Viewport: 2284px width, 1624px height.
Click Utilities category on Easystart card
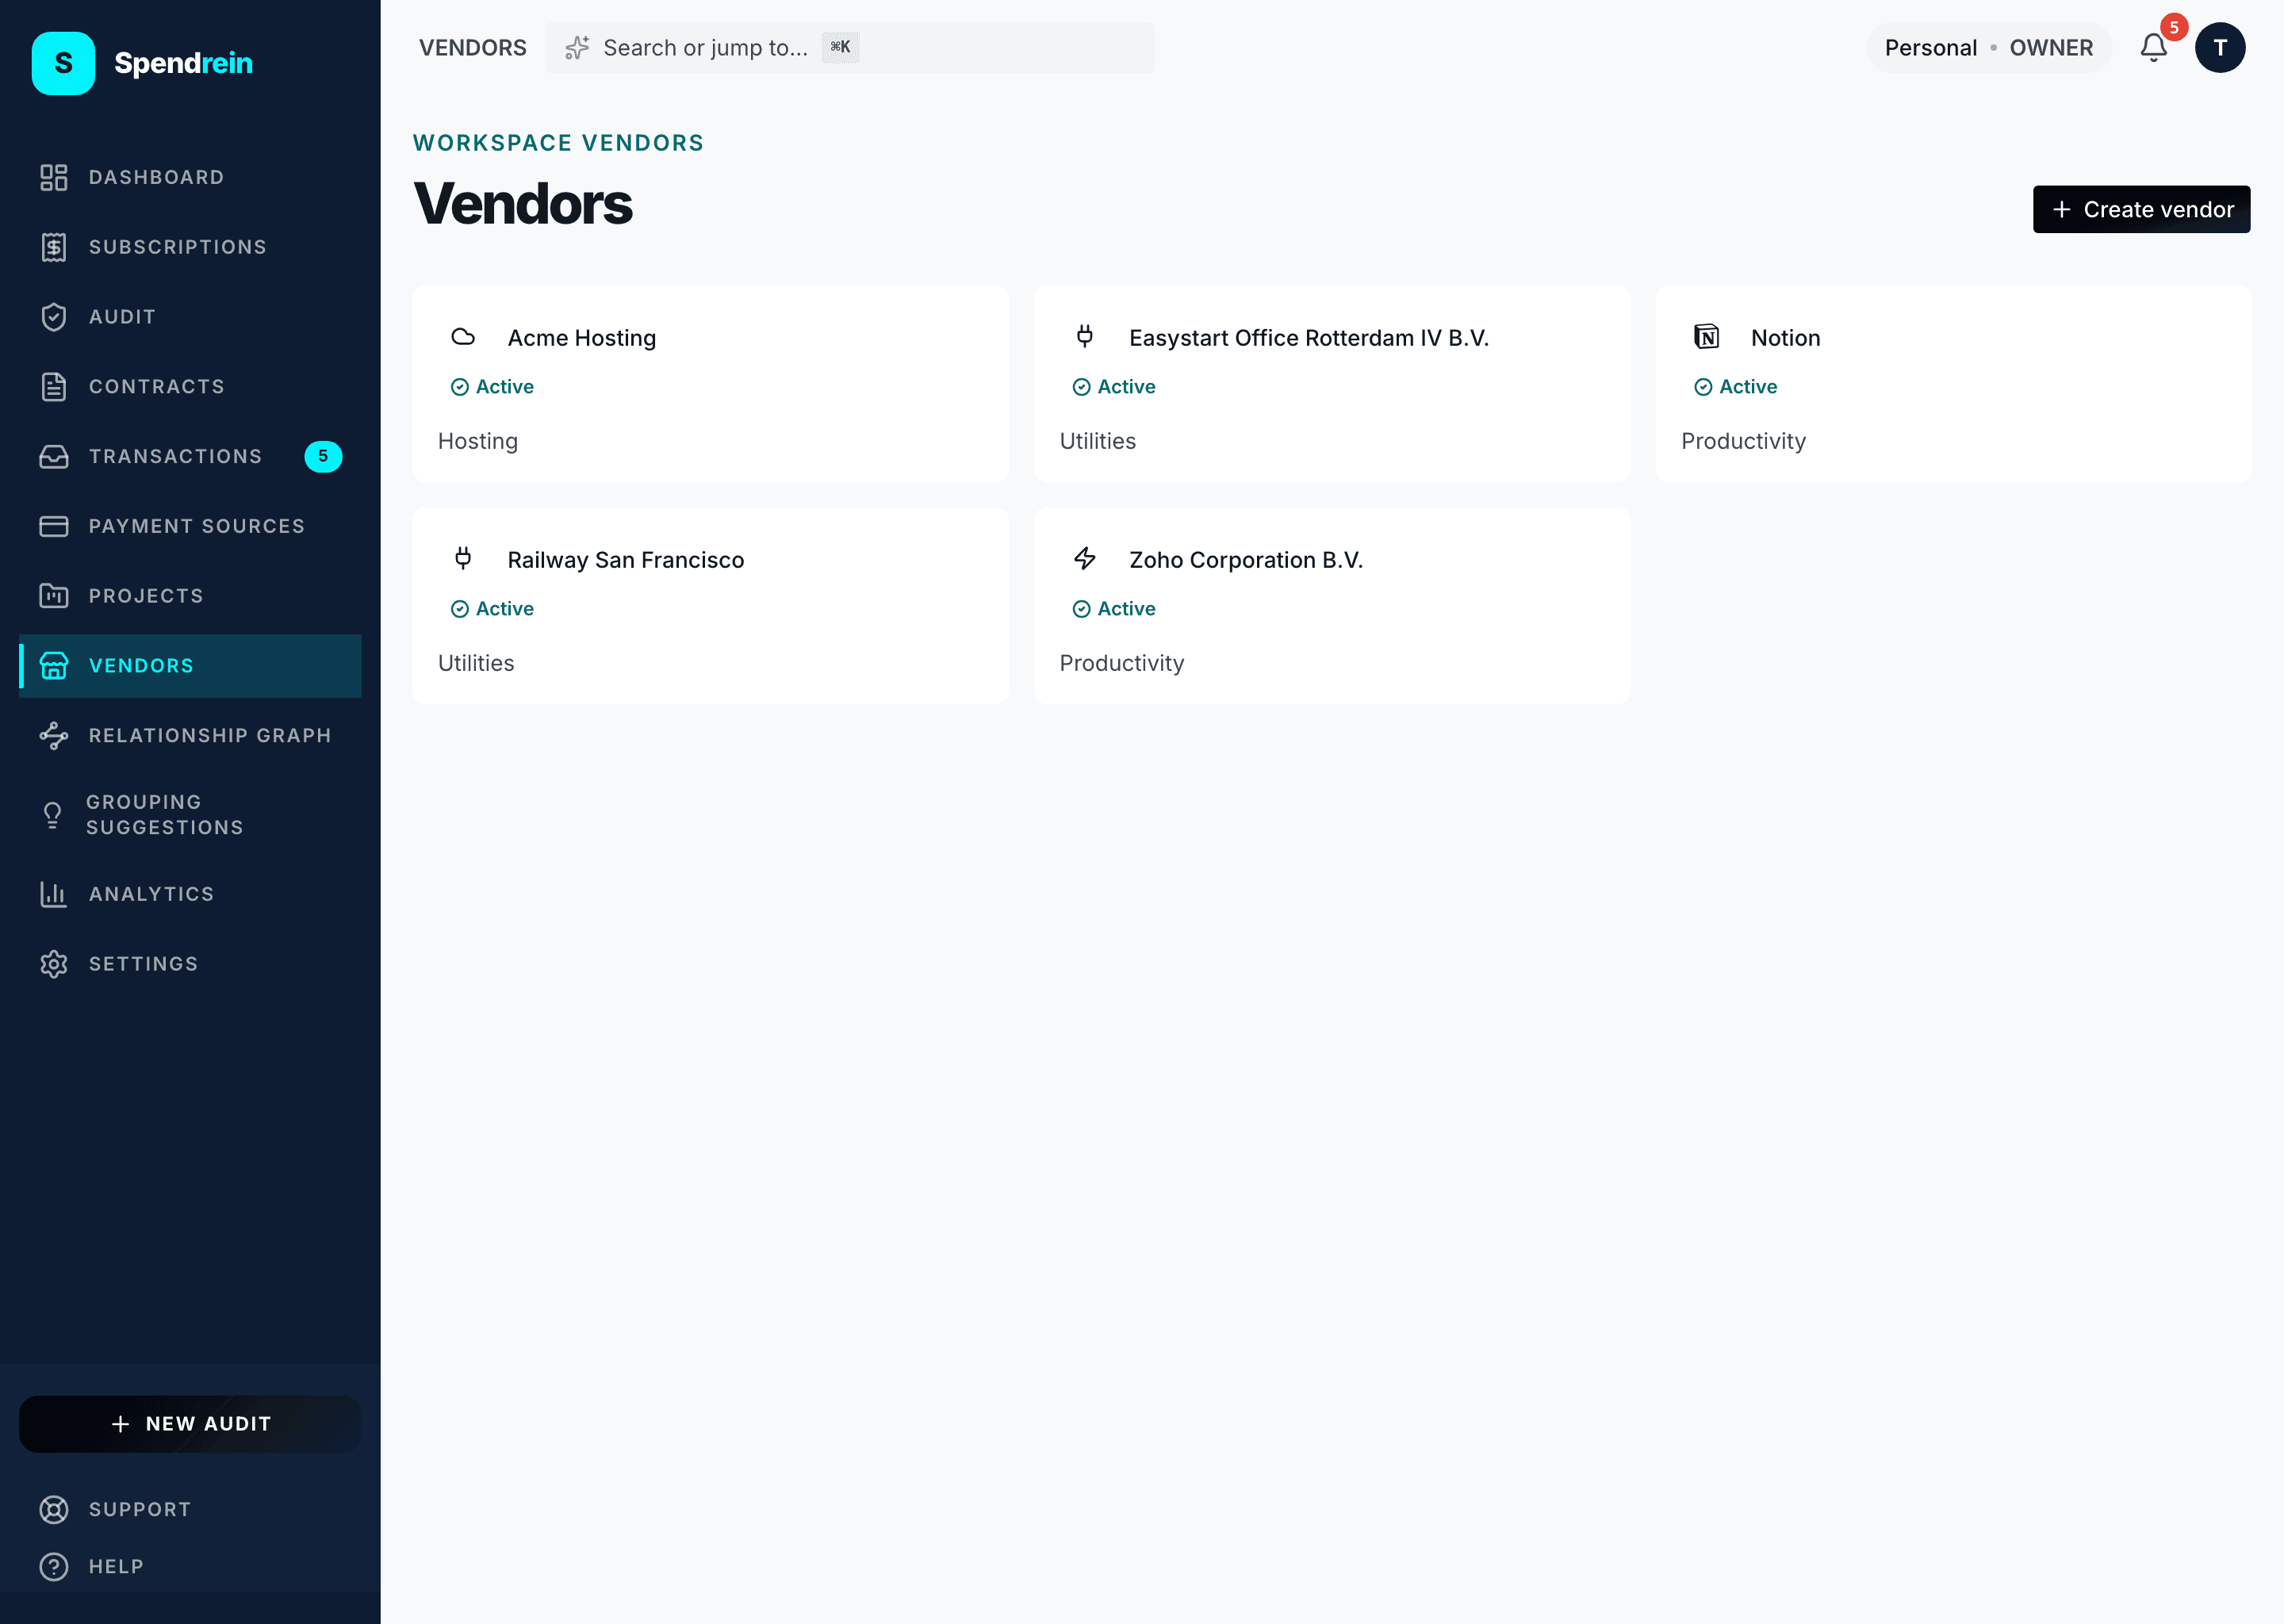tap(1098, 441)
